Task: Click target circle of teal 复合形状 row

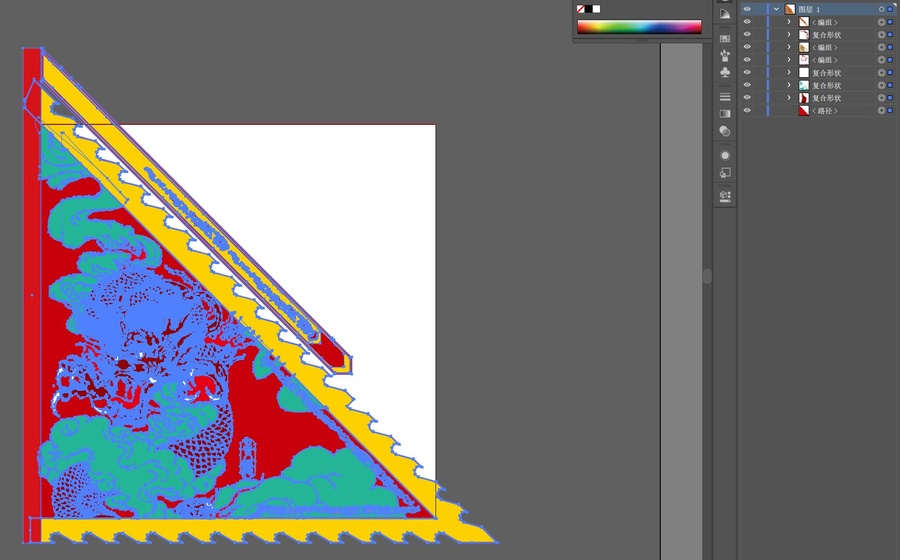Action: pyautogui.click(x=881, y=85)
